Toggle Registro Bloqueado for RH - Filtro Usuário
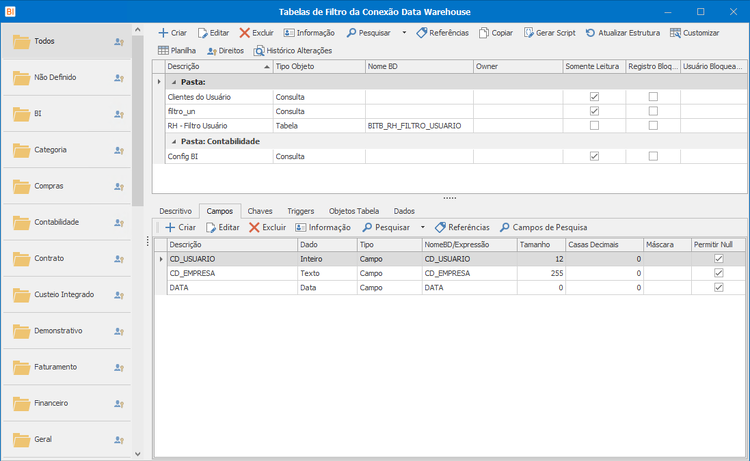The image size is (750, 461). 653,125
